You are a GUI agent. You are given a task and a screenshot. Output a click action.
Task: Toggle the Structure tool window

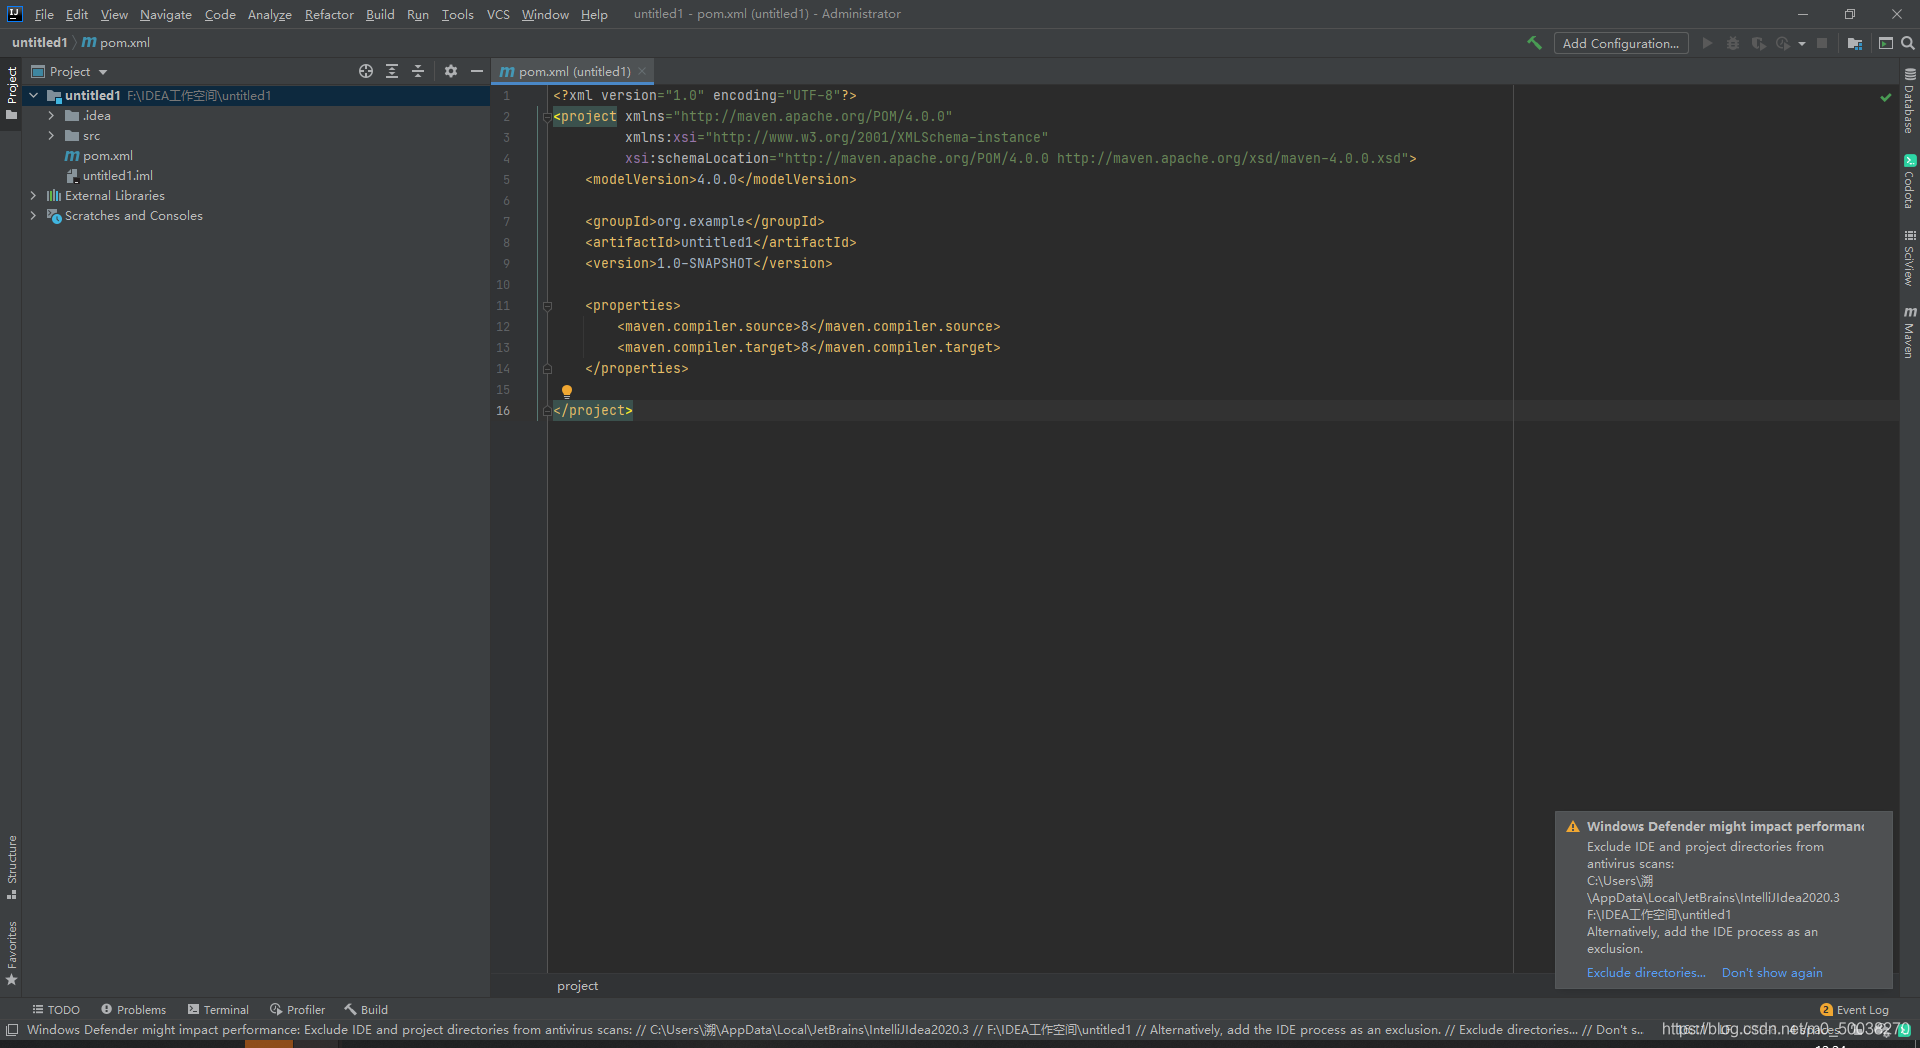[x=12, y=866]
